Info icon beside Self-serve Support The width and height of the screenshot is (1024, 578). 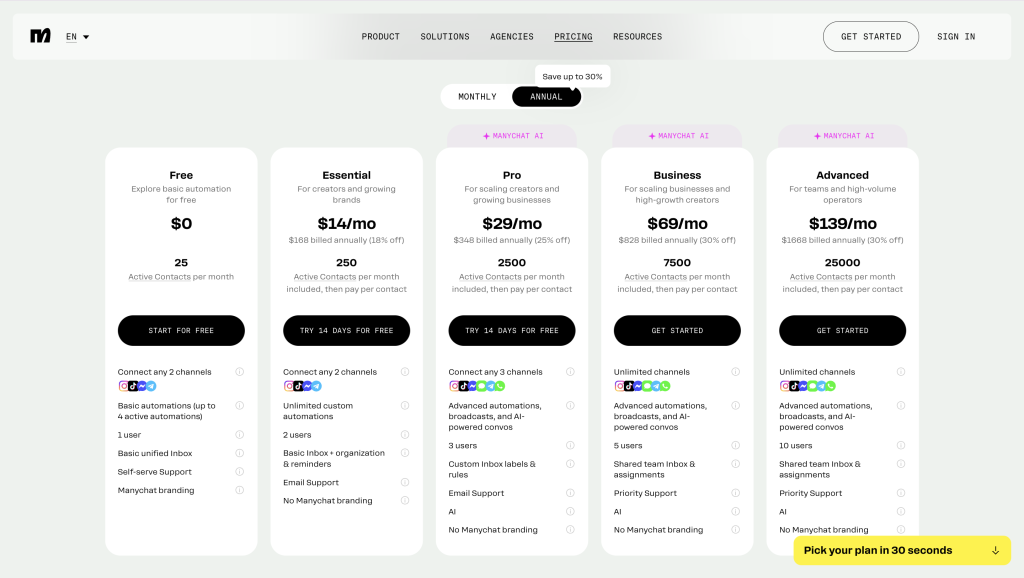click(x=240, y=472)
